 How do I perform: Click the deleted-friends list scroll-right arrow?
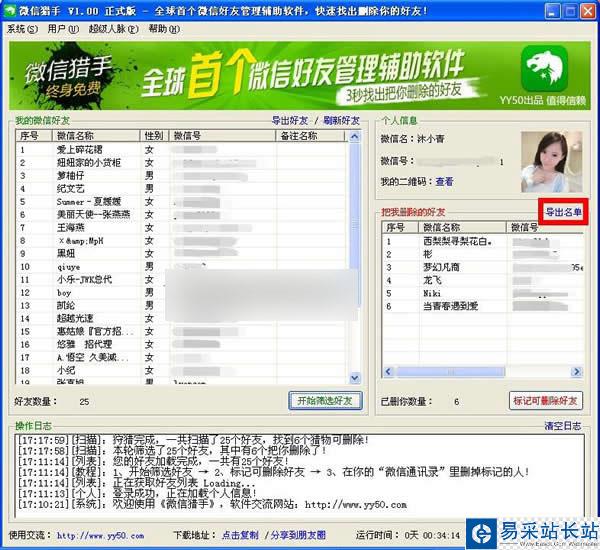point(576,372)
